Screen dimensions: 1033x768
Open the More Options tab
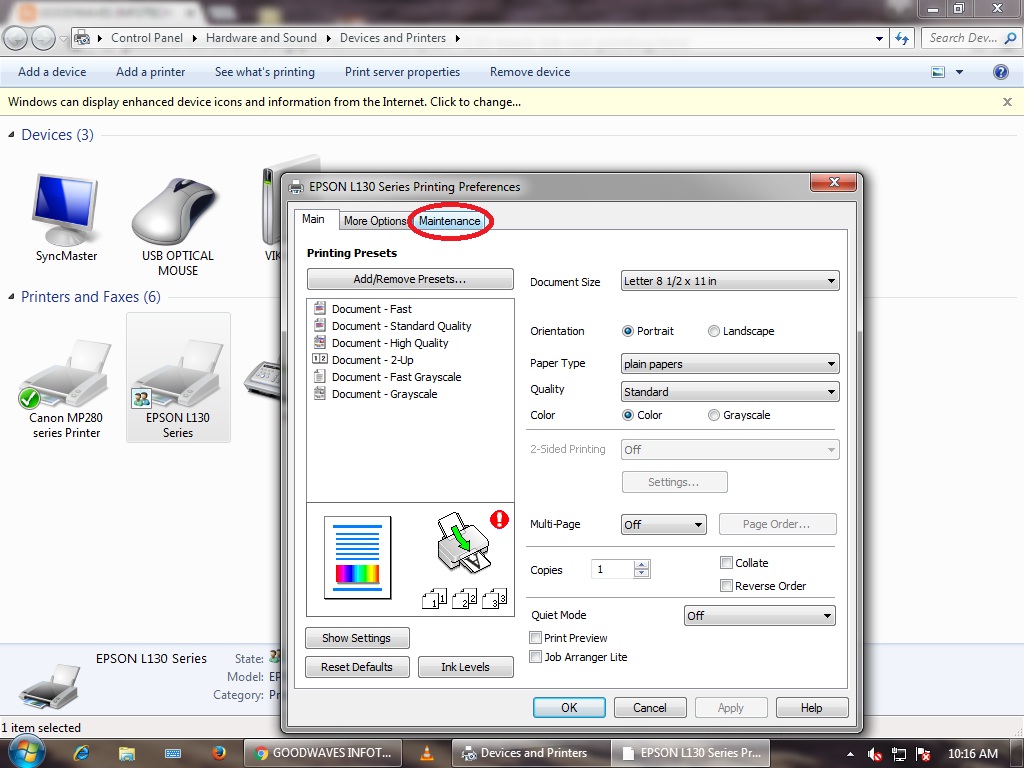click(374, 221)
